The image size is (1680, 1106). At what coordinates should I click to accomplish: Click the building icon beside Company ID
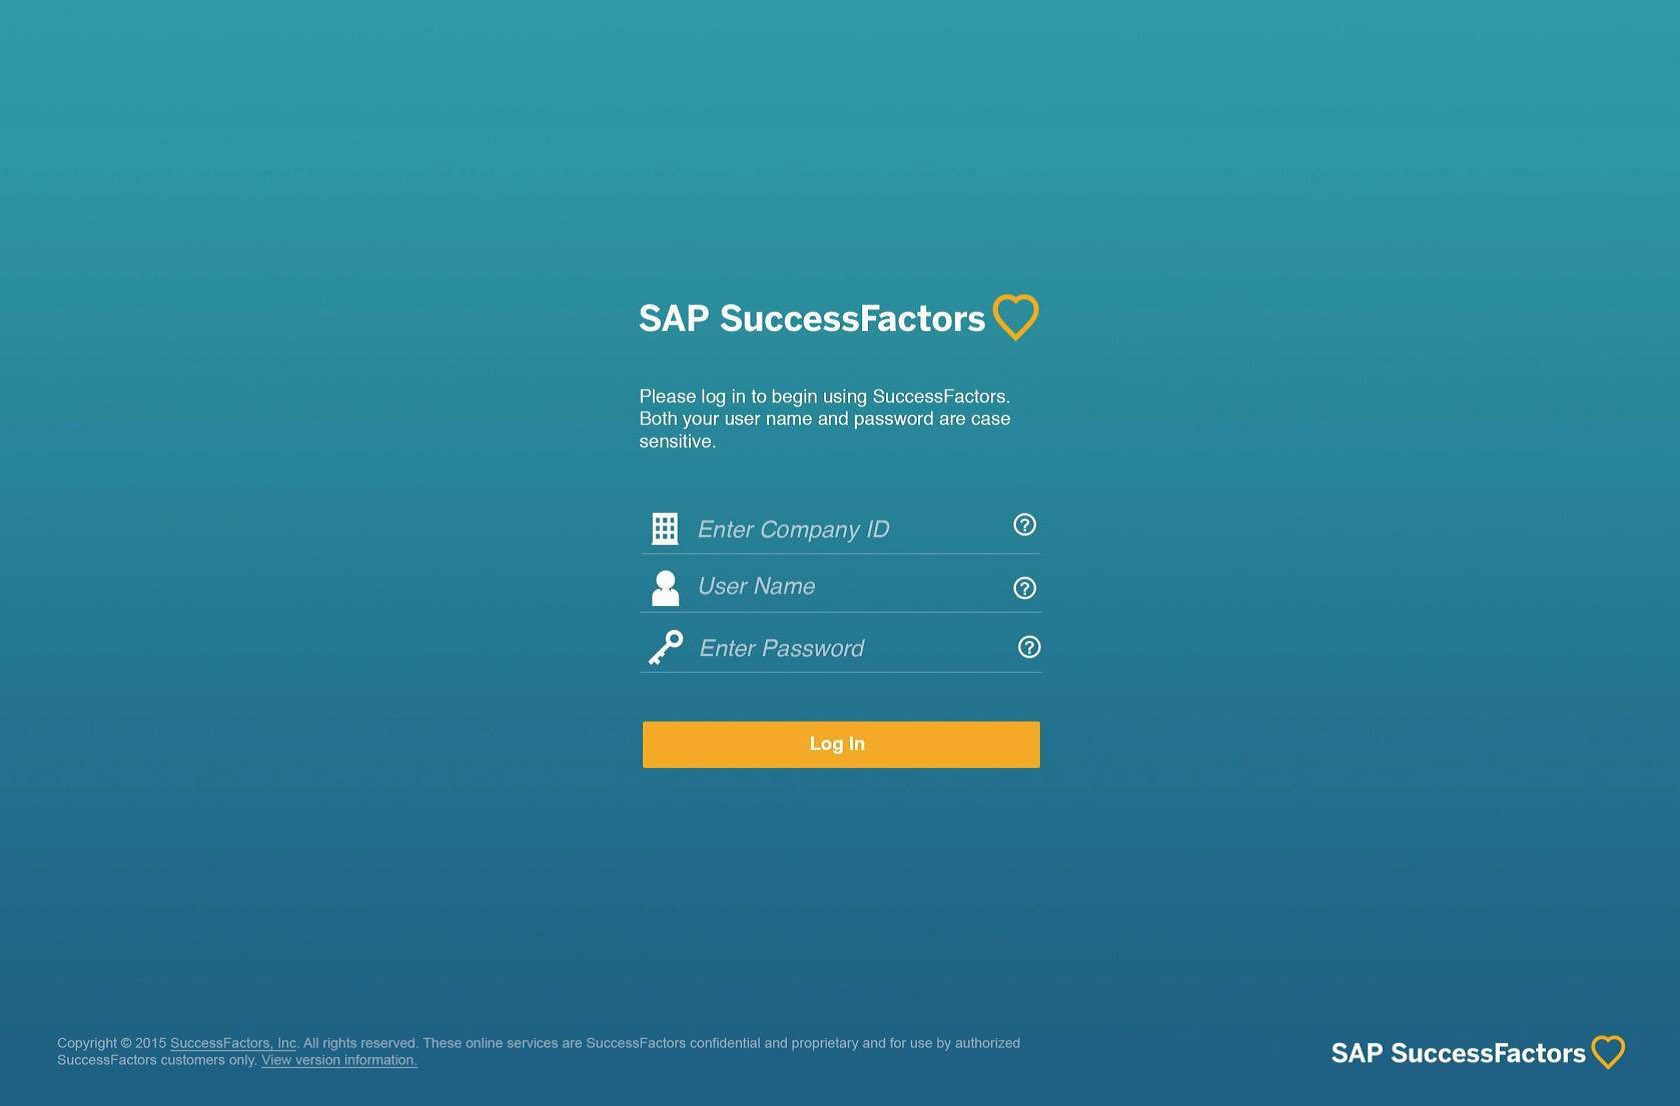(665, 528)
